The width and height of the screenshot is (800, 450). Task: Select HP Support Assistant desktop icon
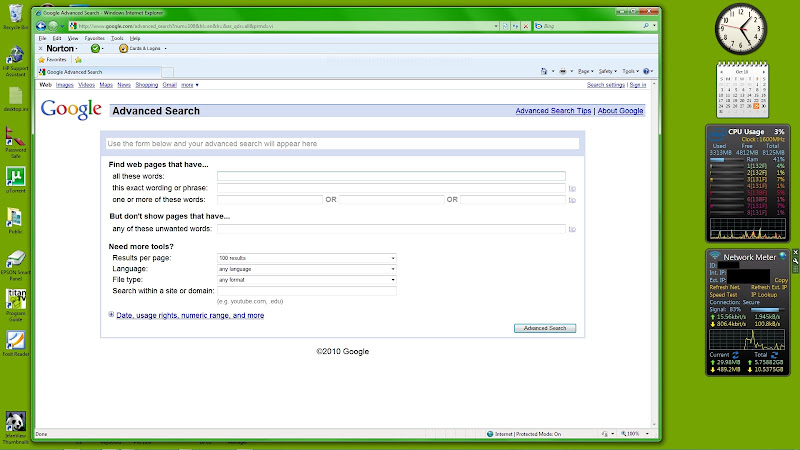coord(15,61)
